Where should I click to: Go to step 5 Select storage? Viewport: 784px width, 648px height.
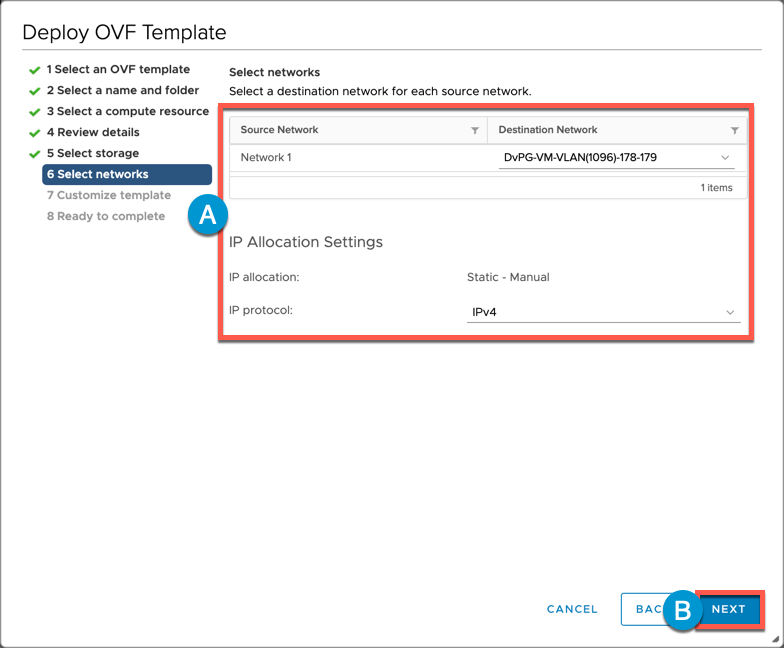[x=92, y=154]
